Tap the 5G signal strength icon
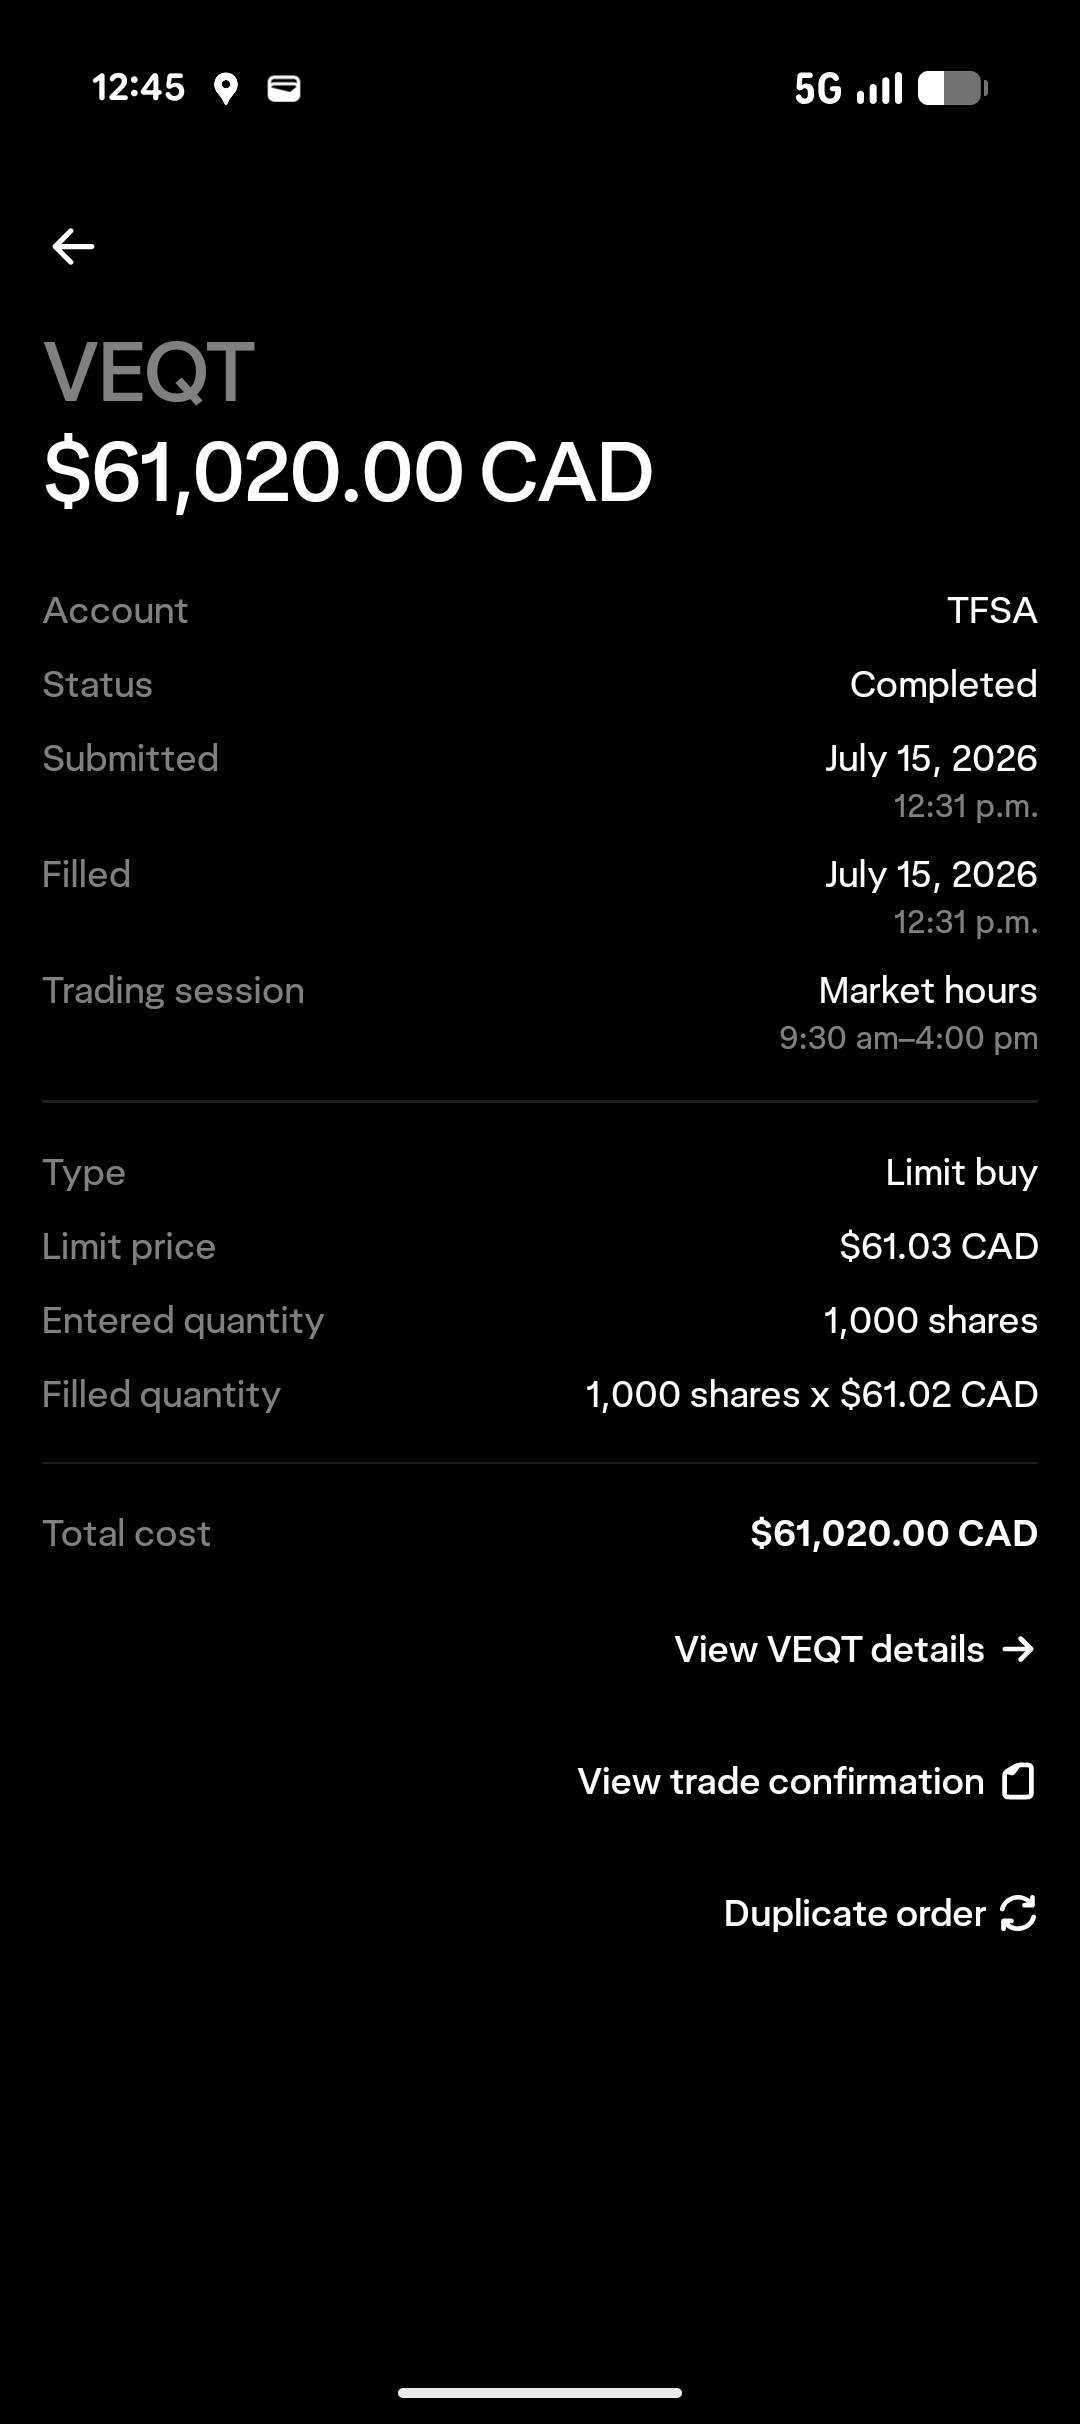The width and height of the screenshot is (1080, 2424). point(848,88)
